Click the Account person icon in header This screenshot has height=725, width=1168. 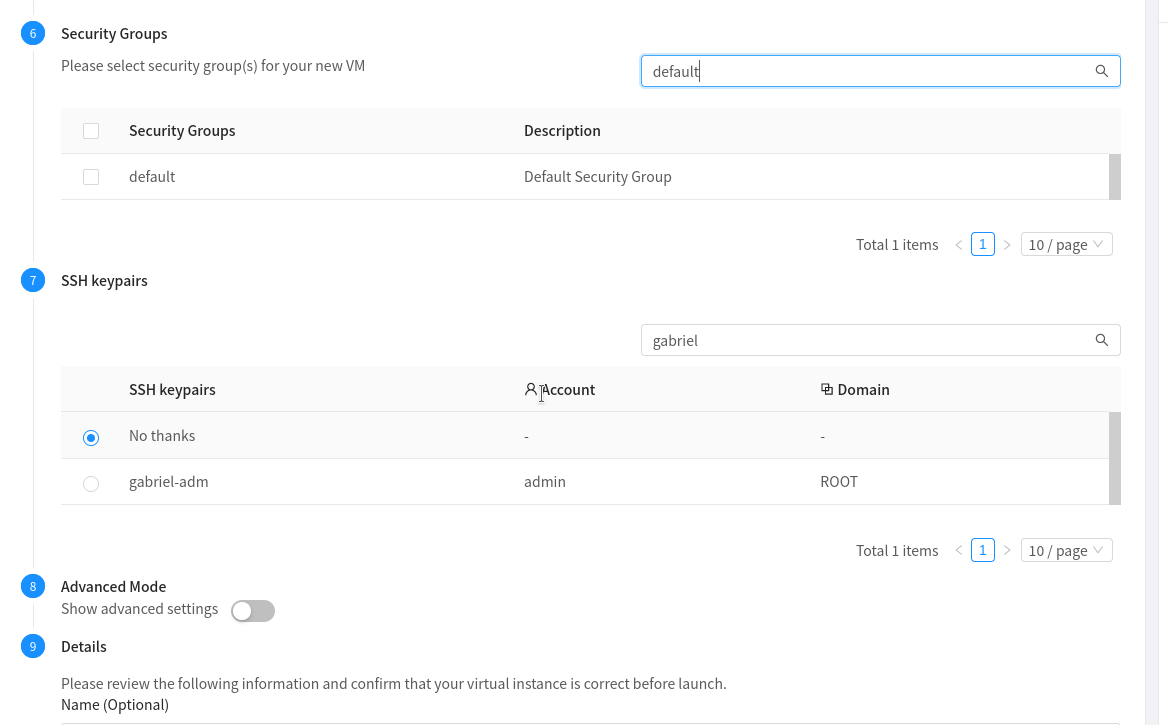[531, 389]
